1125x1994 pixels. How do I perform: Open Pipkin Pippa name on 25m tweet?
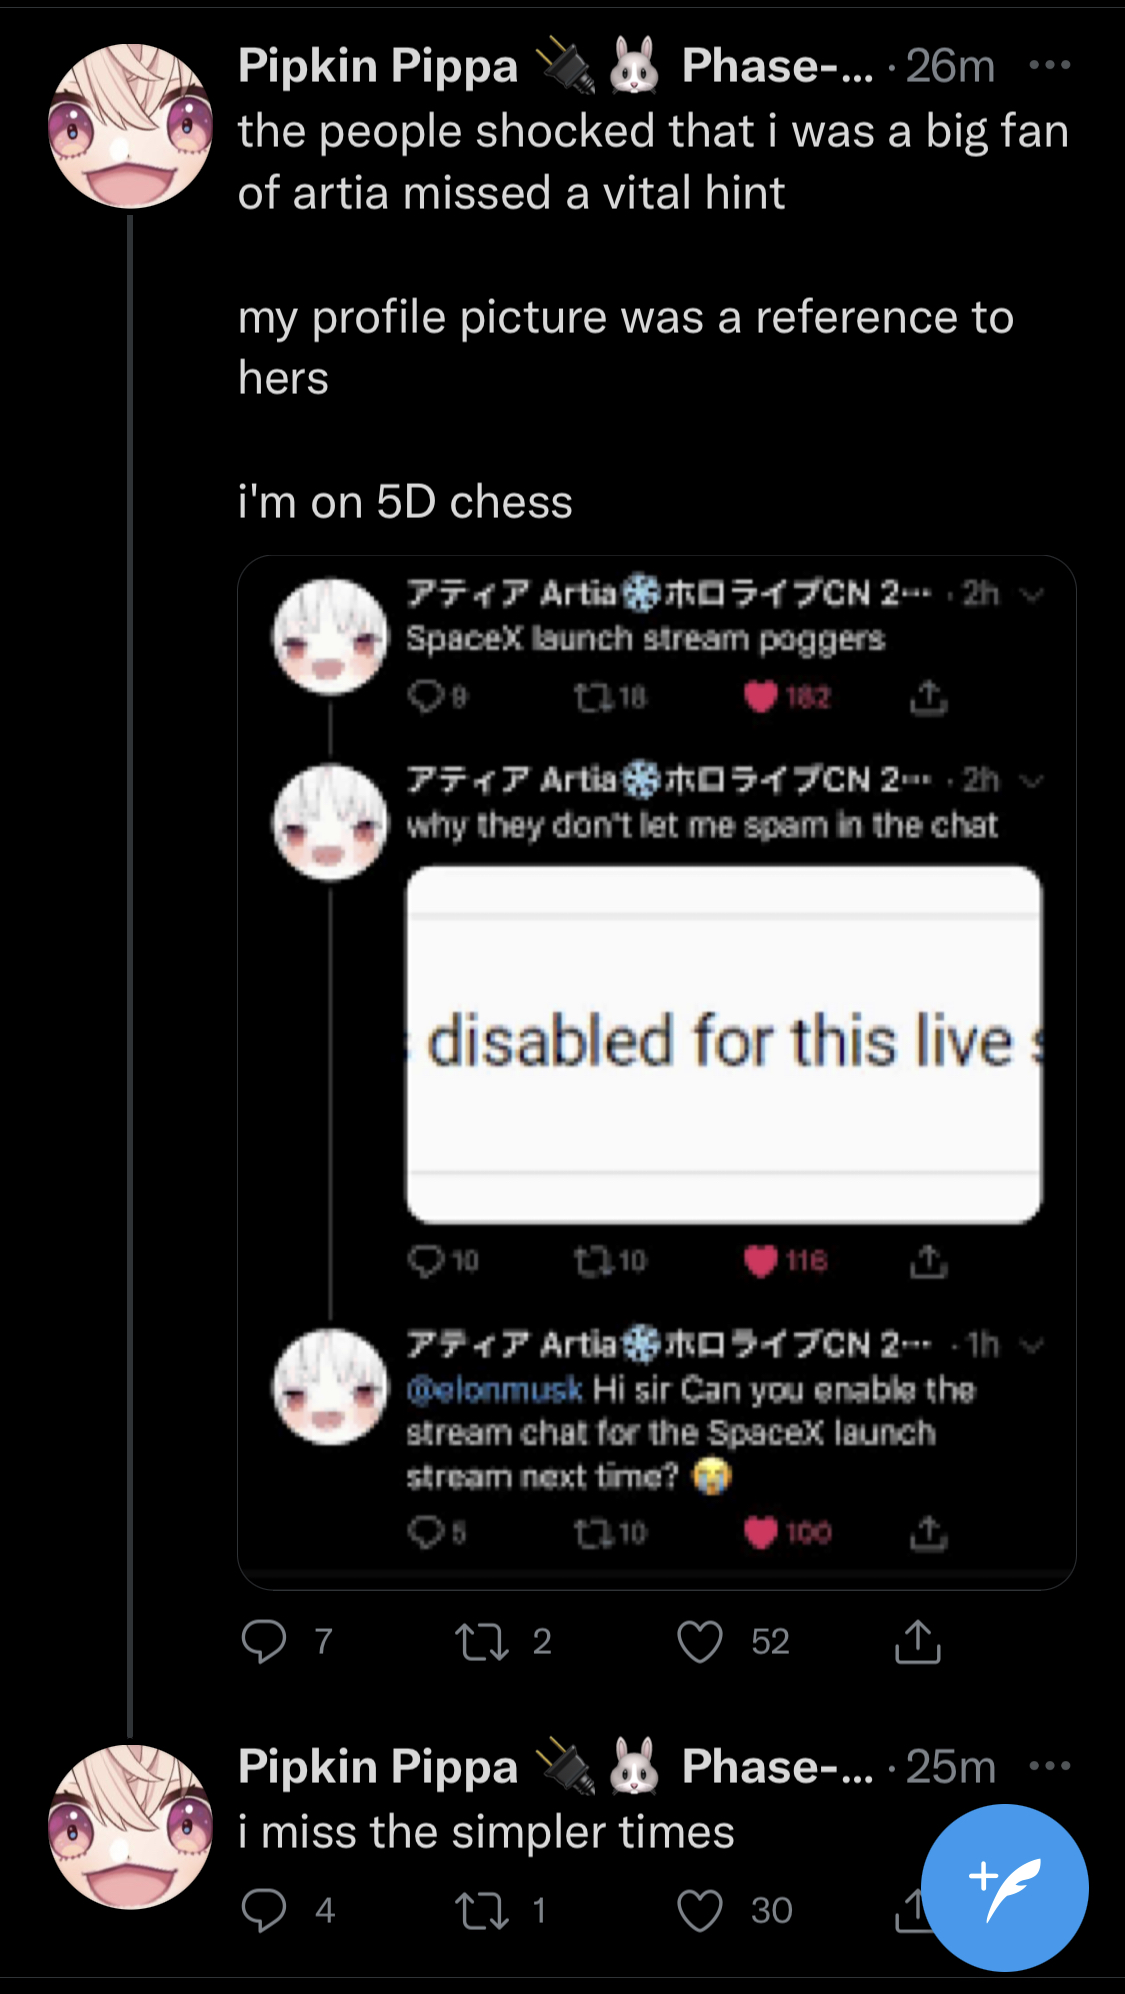click(378, 1767)
